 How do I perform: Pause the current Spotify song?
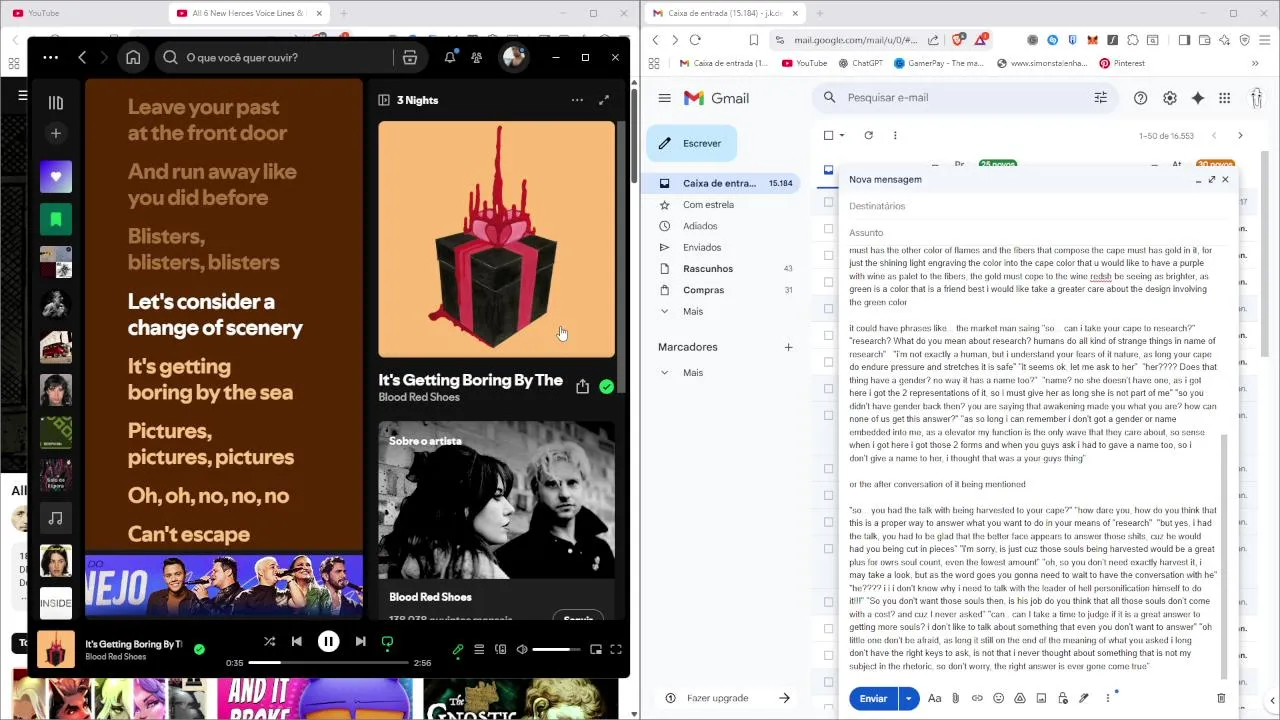[328, 641]
